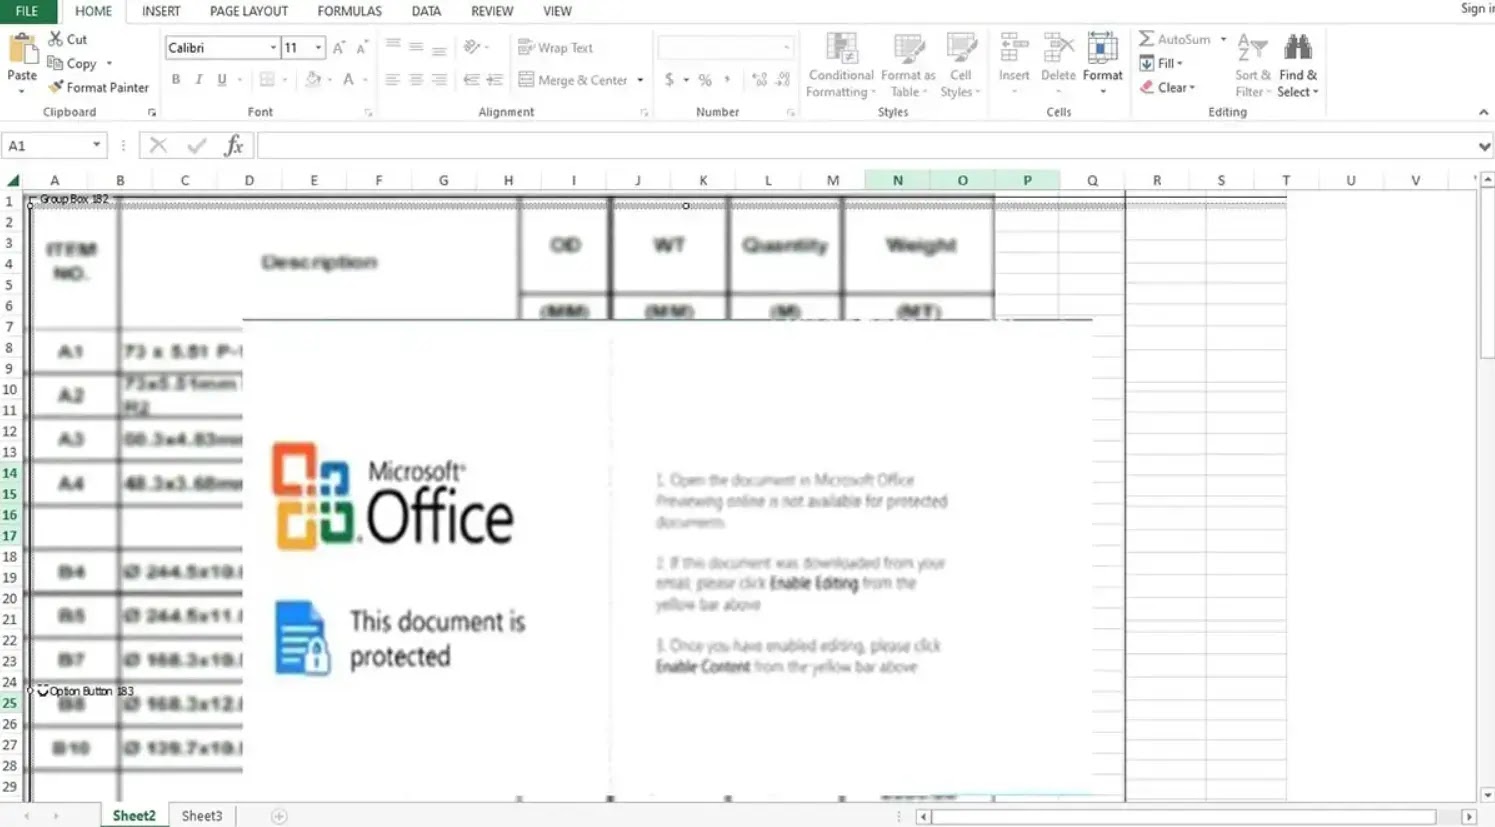Screen dimensions: 1495x827
Task: Click AutoSum sigma button
Action: [1174, 39]
